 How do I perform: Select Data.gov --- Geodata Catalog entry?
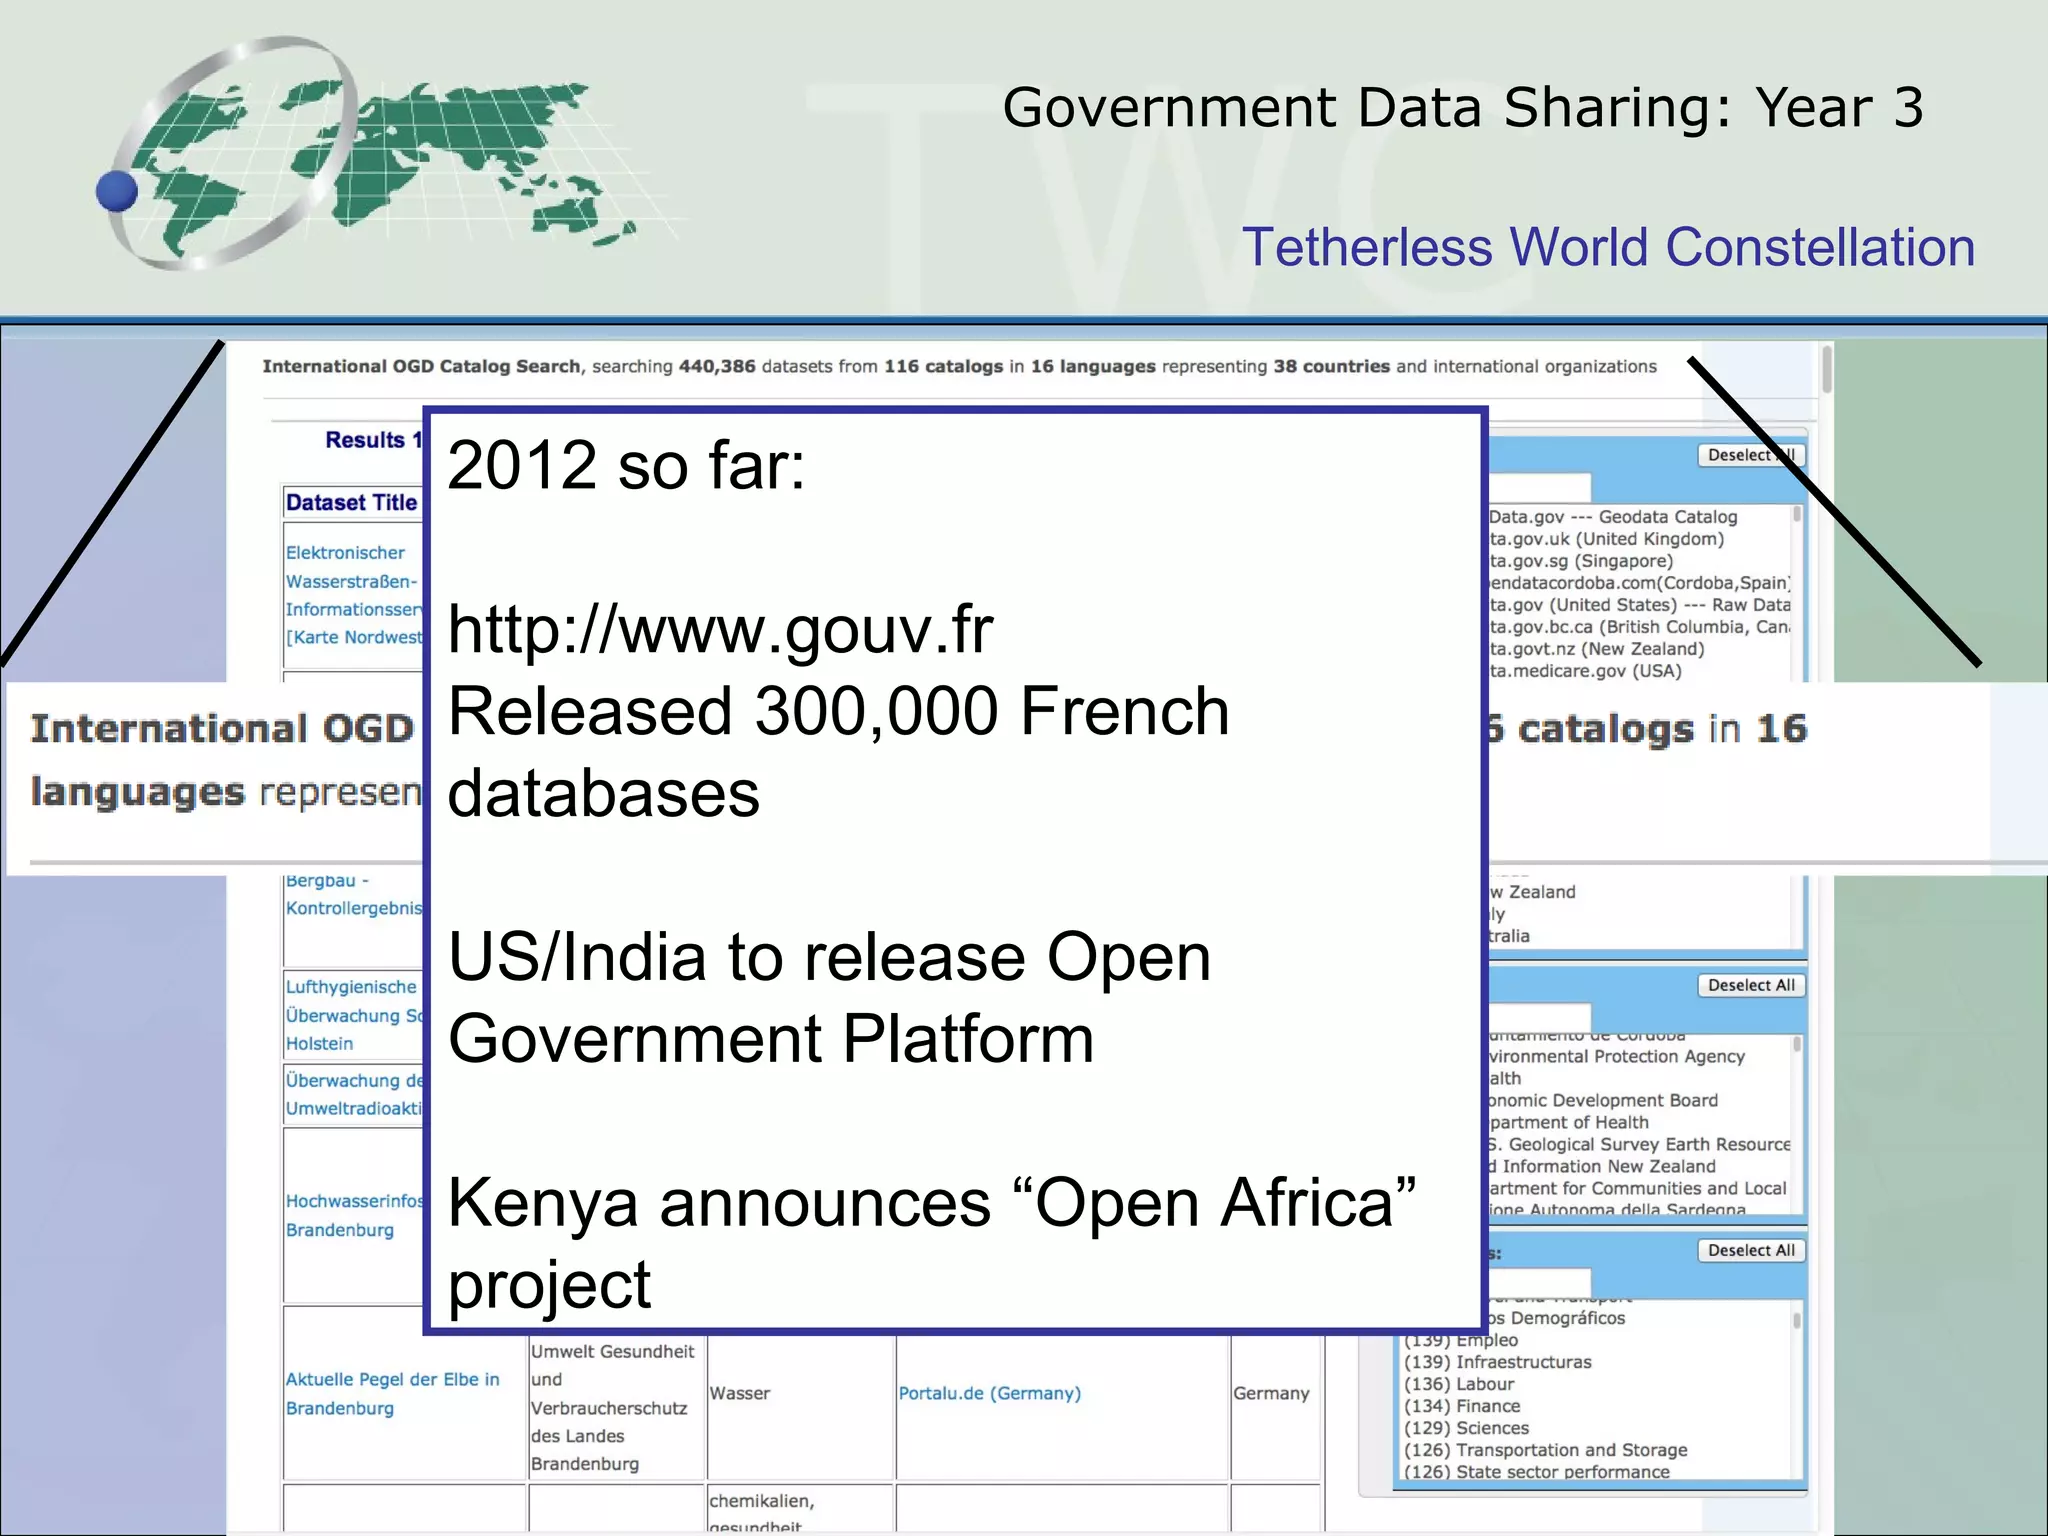click(x=1613, y=517)
